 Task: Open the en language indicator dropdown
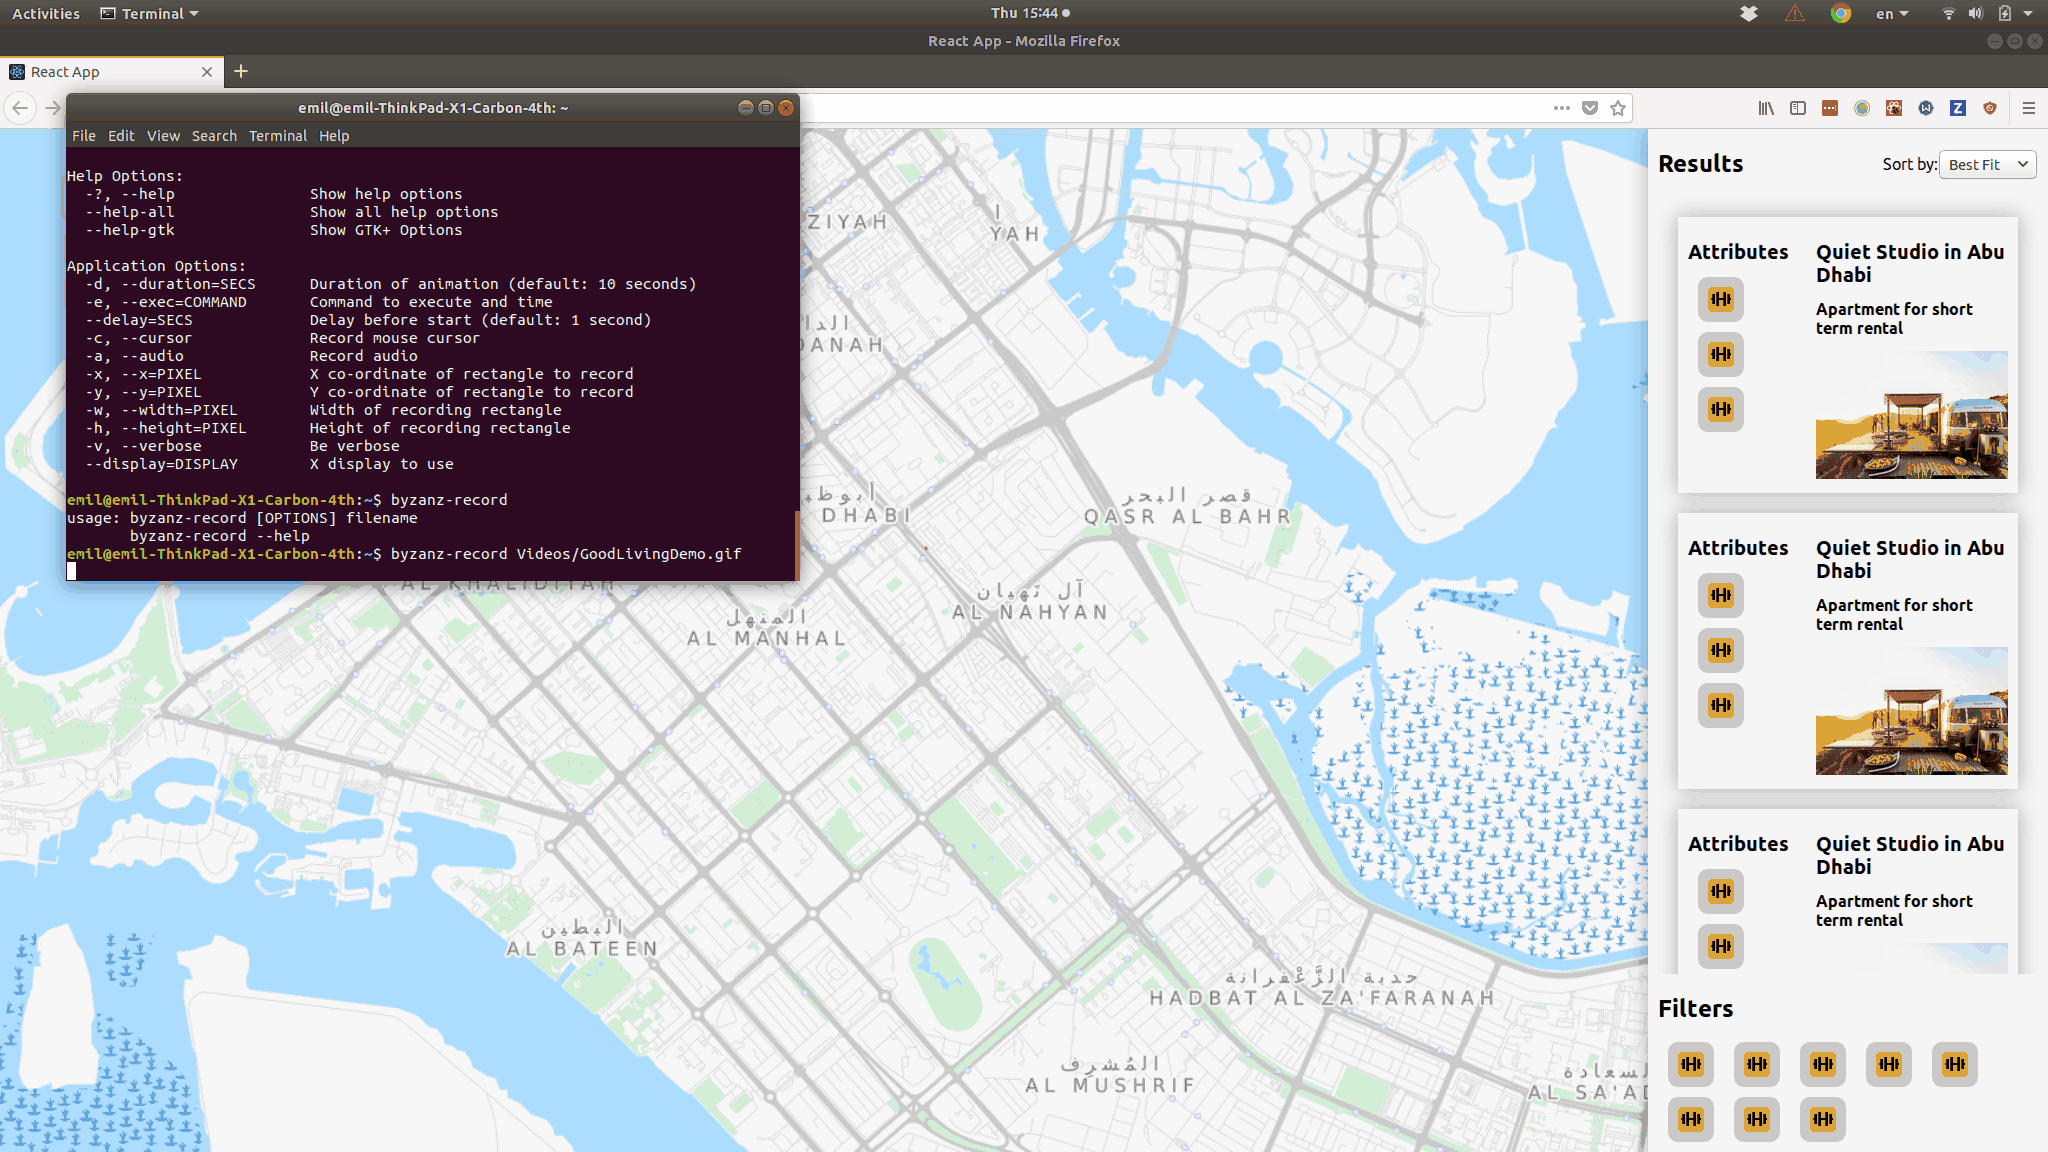pos(1892,13)
